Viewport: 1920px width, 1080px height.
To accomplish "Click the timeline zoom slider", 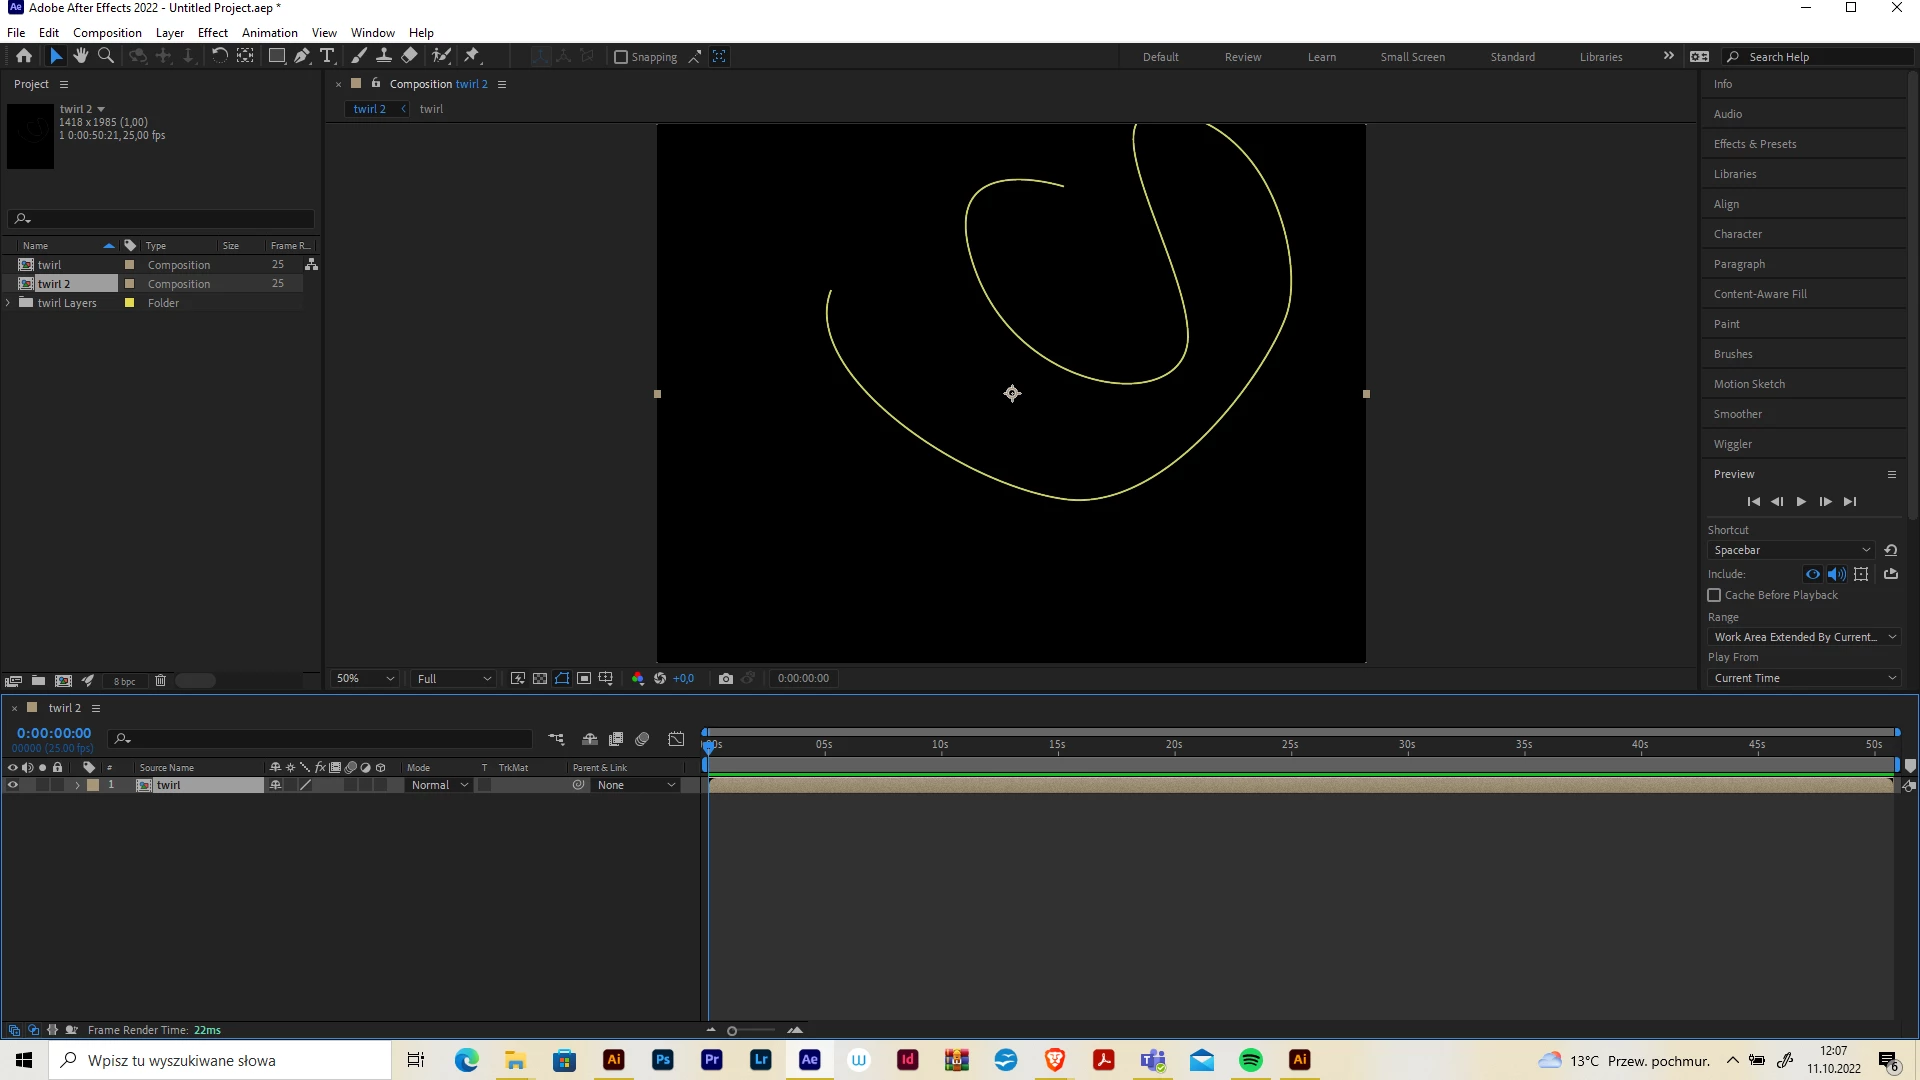I will (x=733, y=1031).
